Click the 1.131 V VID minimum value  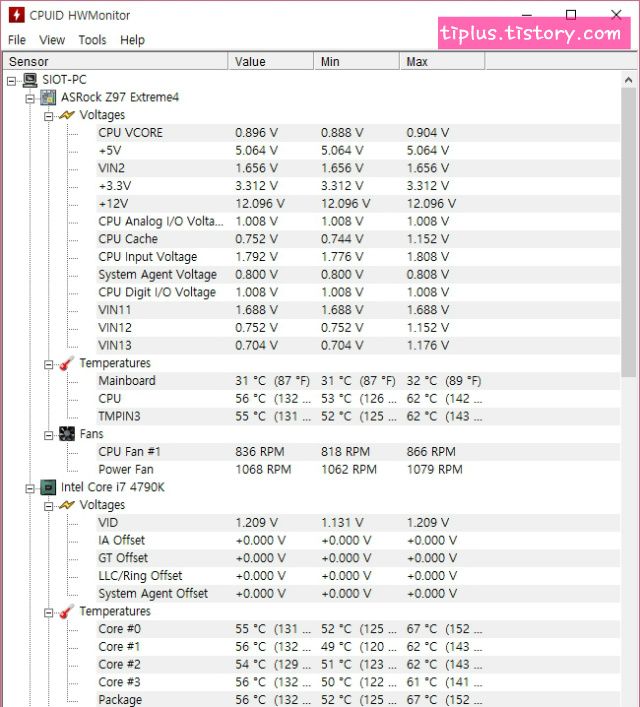(x=342, y=523)
